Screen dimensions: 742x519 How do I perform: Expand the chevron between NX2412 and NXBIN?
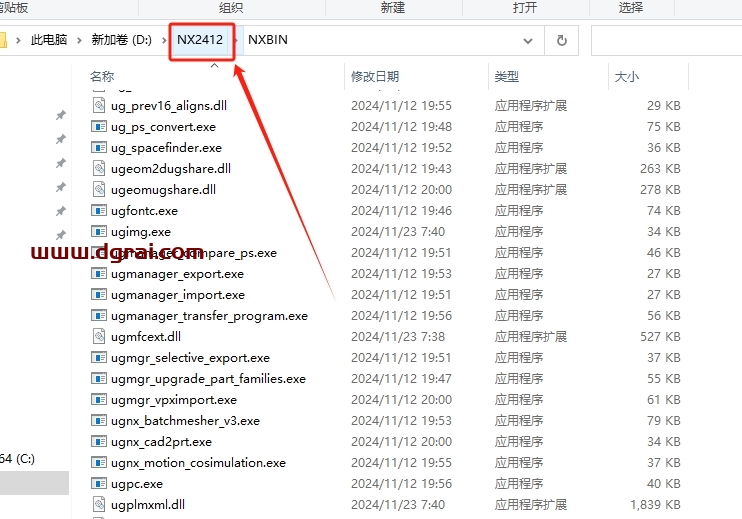238,40
